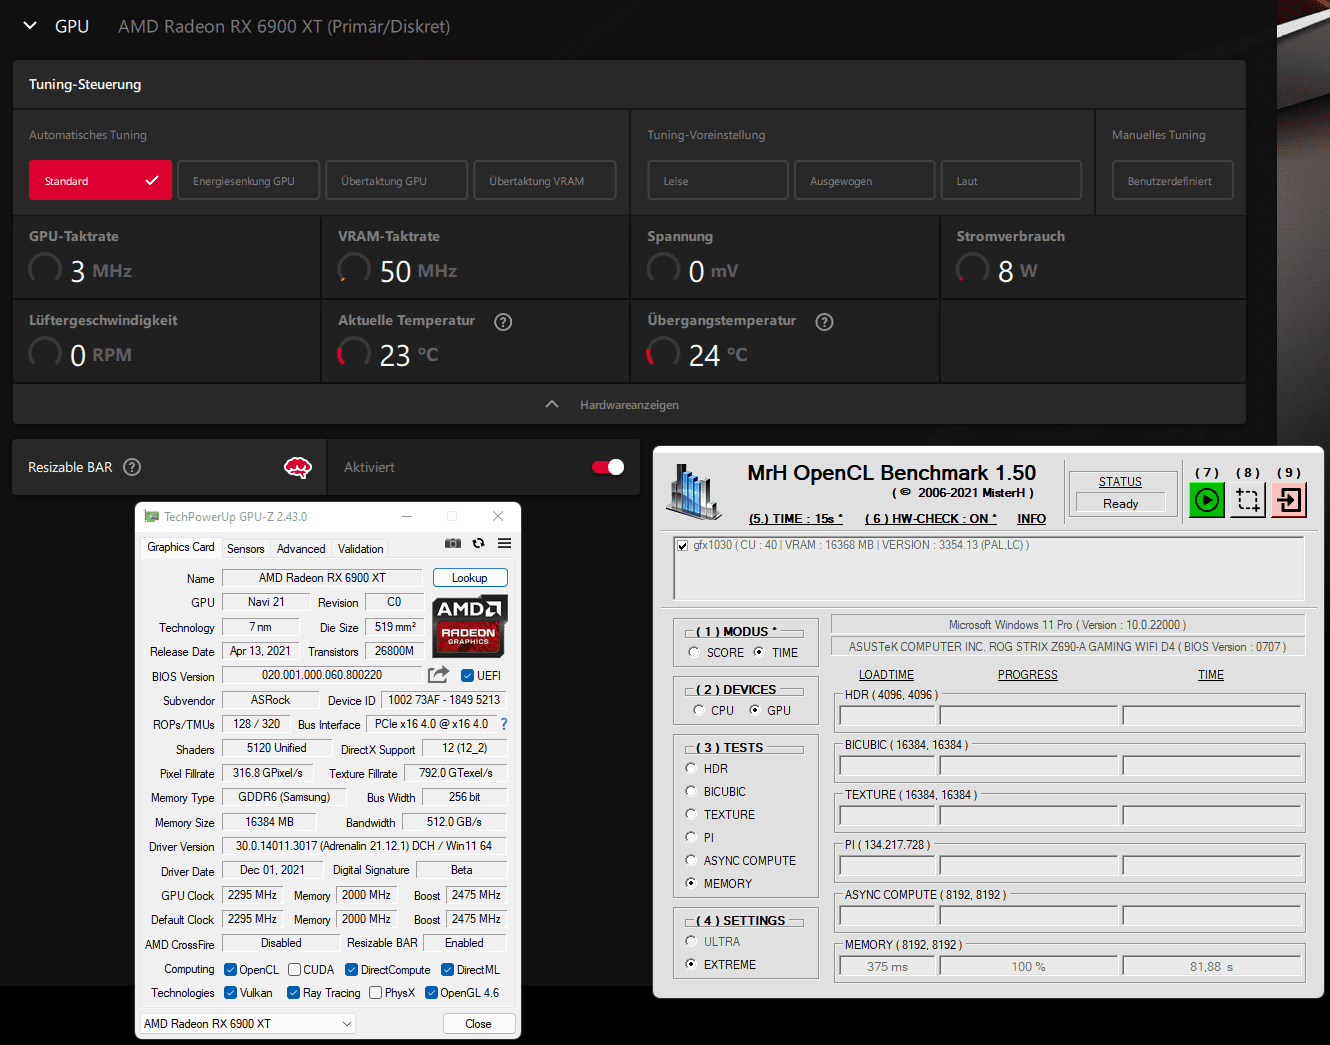Toggle the Ray Tracing checkbox
The image size is (1330, 1045).
tap(293, 993)
